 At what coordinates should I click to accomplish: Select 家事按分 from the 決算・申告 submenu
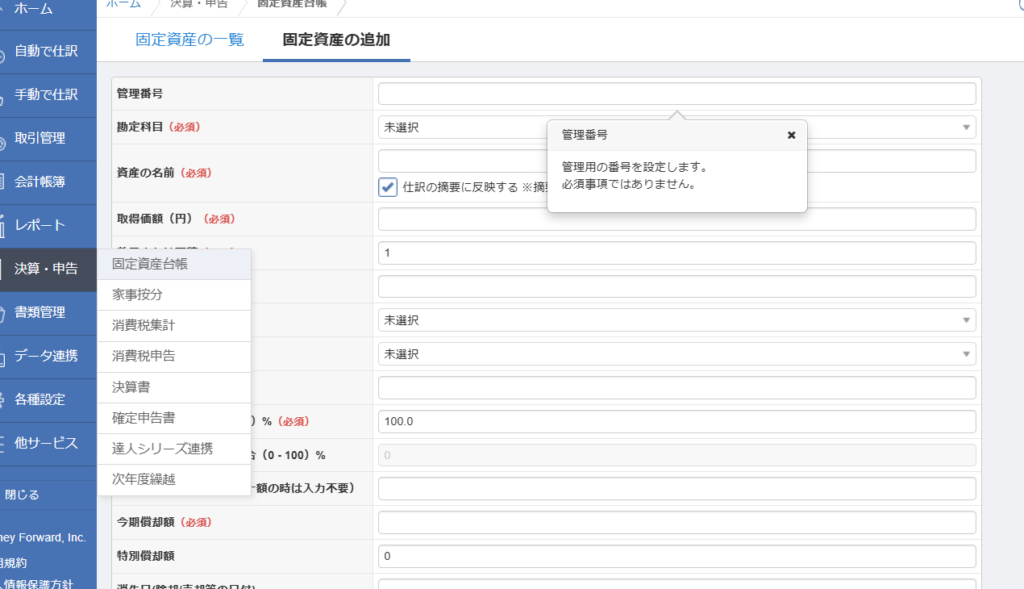pyautogui.click(x=138, y=295)
